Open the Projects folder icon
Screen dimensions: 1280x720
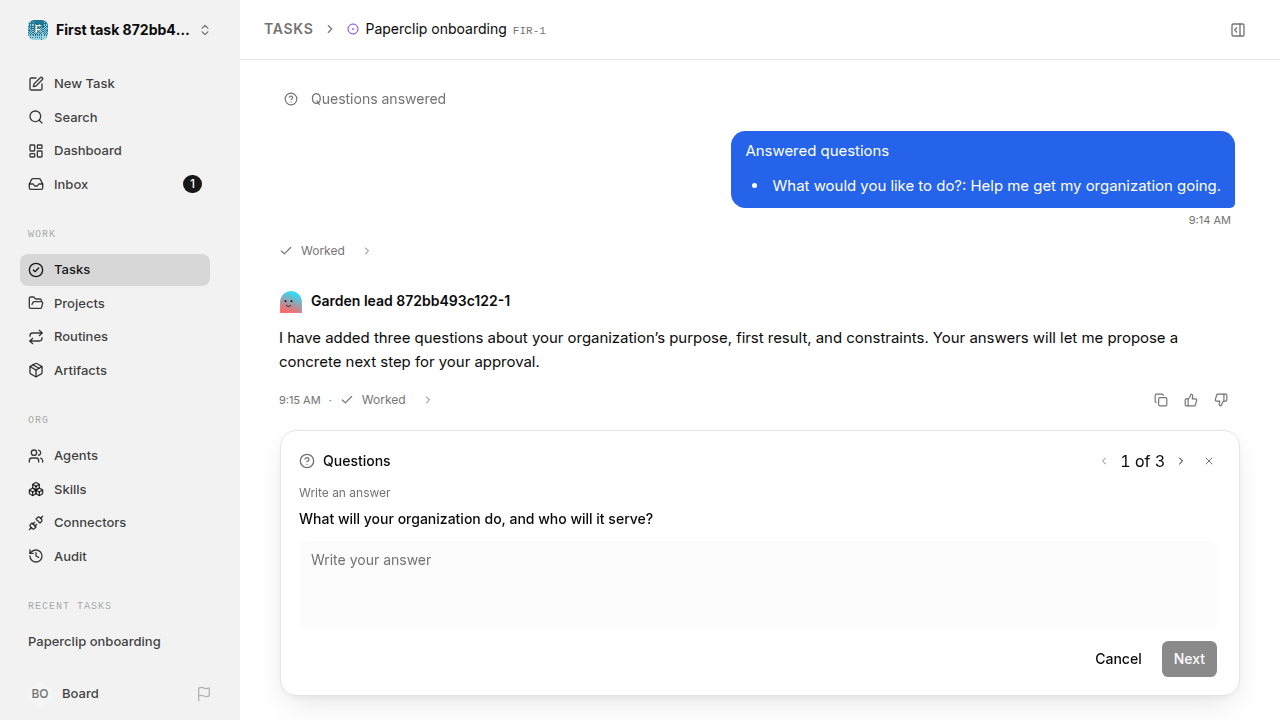tap(36, 303)
